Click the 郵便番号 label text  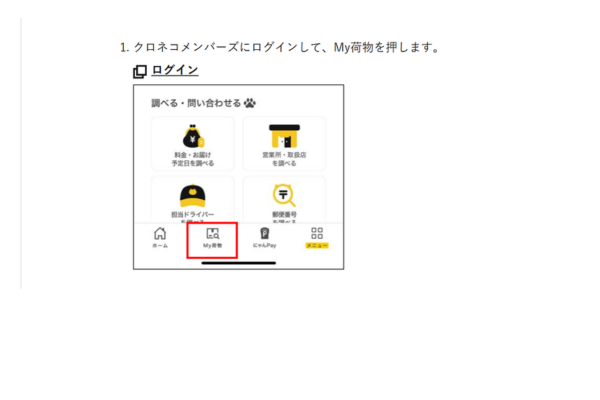tap(284, 214)
